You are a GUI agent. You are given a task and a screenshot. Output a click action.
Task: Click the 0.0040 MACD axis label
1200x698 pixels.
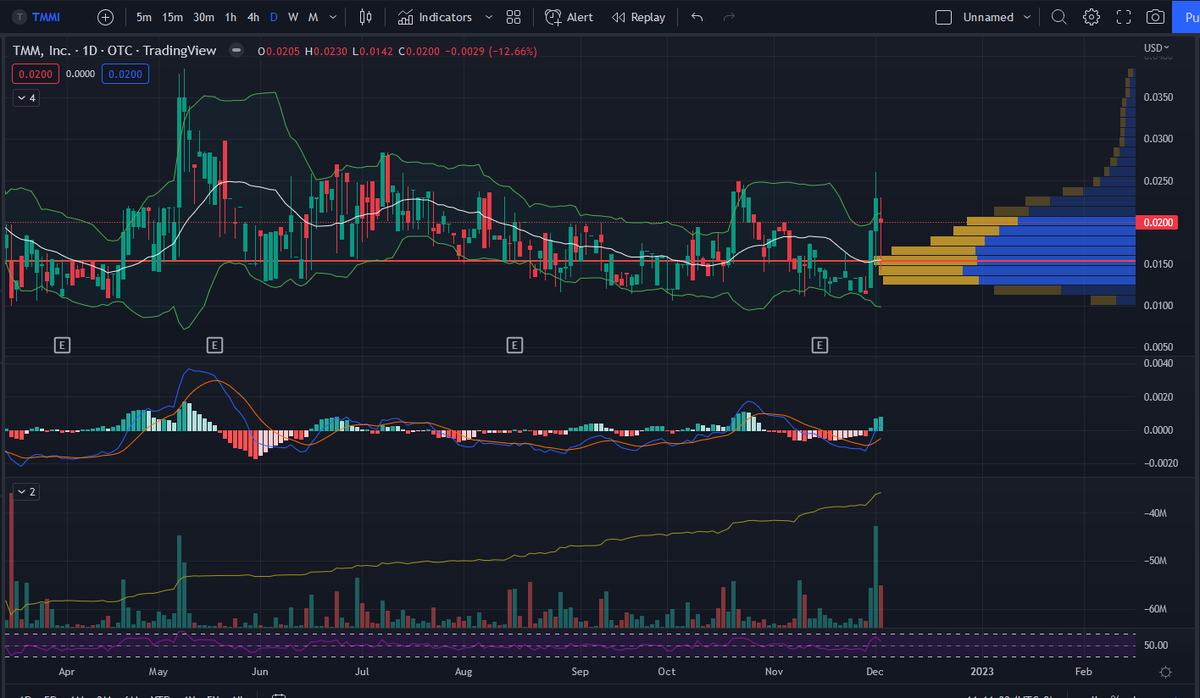pyautogui.click(x=1157, y=364)
